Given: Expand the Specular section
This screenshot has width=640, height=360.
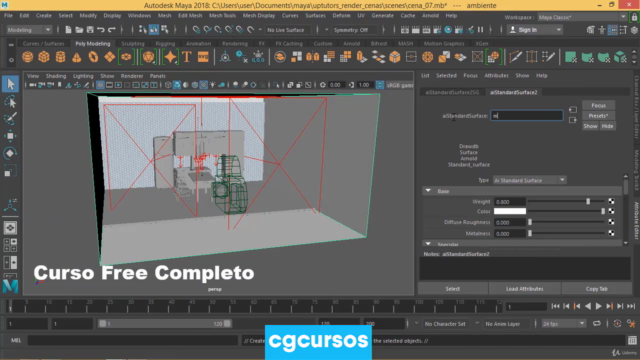Looking at the screenshot, I should click(x=428, y=244).
